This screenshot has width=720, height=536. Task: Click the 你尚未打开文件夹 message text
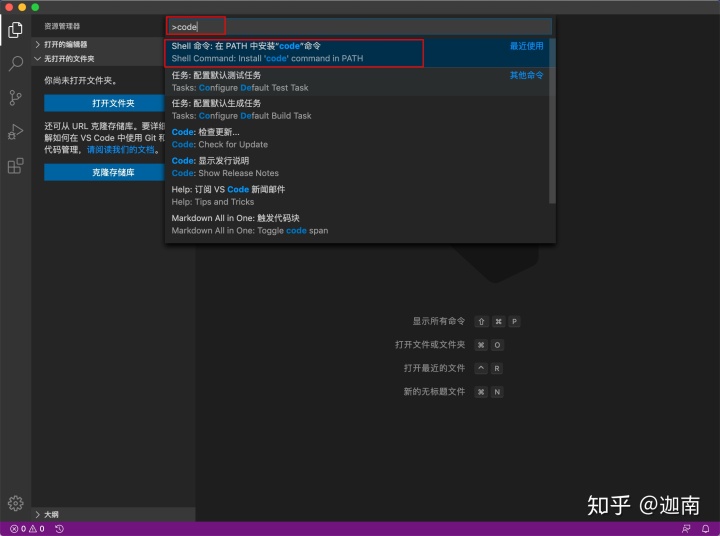click(x=80, y=81)
